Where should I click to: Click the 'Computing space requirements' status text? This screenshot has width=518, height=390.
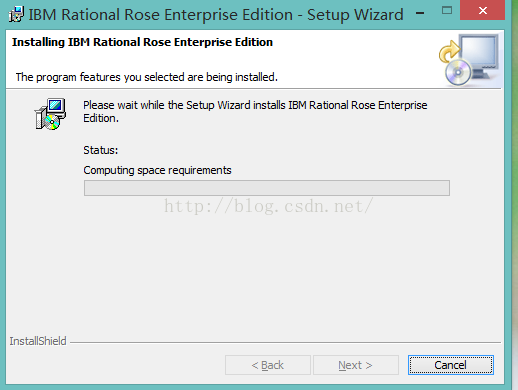[157, 170]
